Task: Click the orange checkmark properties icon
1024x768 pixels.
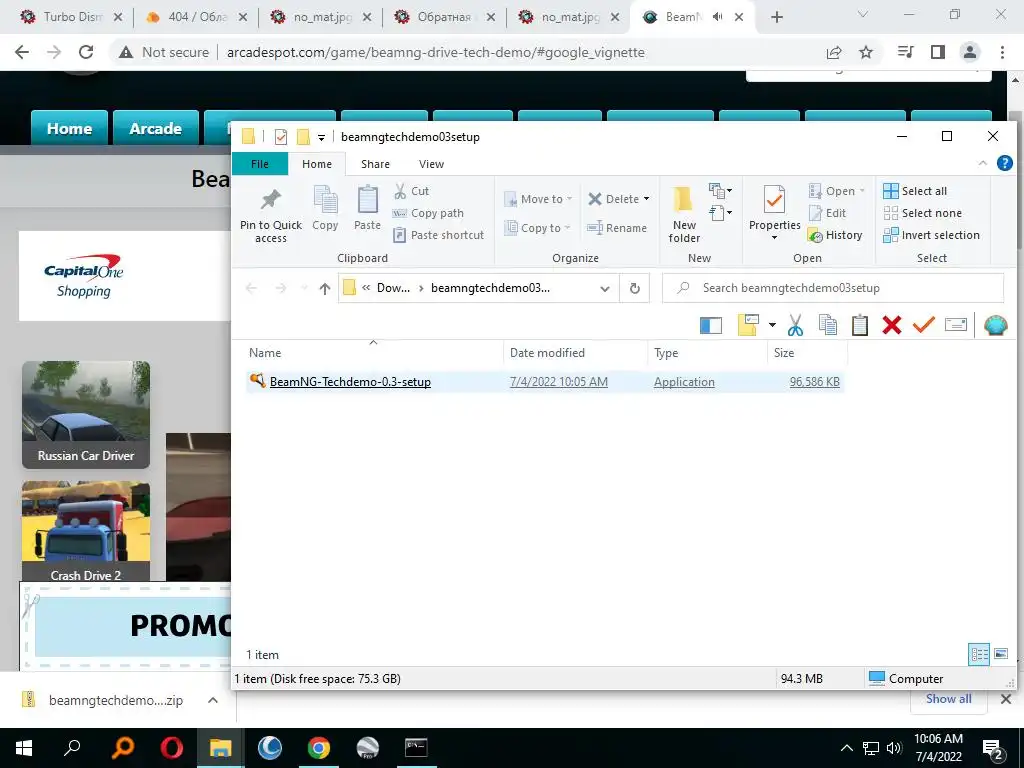Action: [x=923, y=324]
